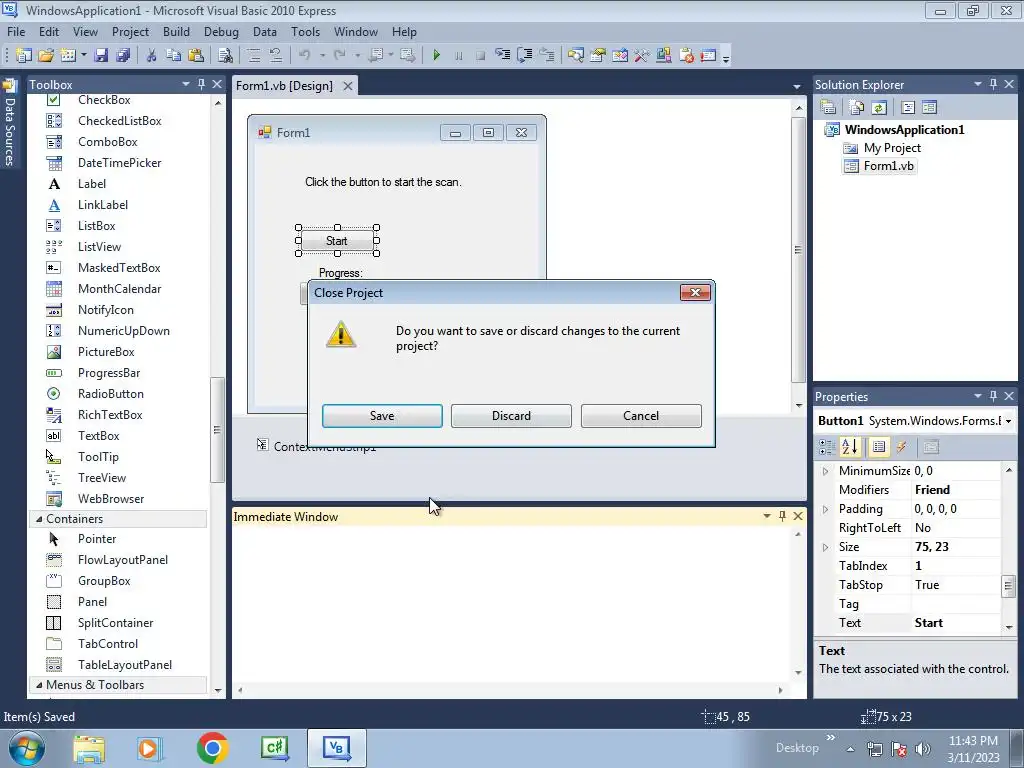
Task: Open the Project menu
Action: click(130, 31)
